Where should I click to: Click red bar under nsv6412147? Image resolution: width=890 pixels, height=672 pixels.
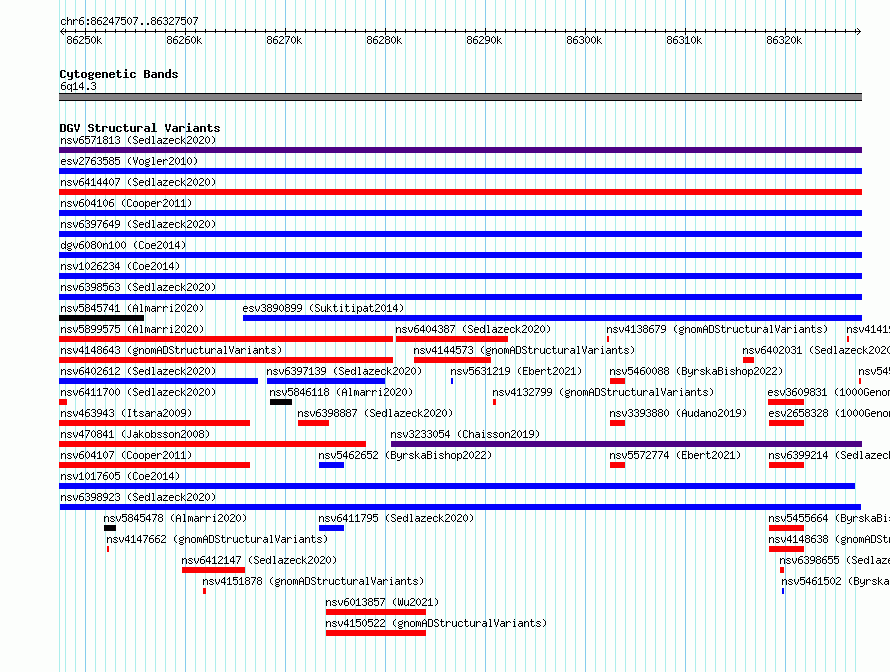pos(213,570)
